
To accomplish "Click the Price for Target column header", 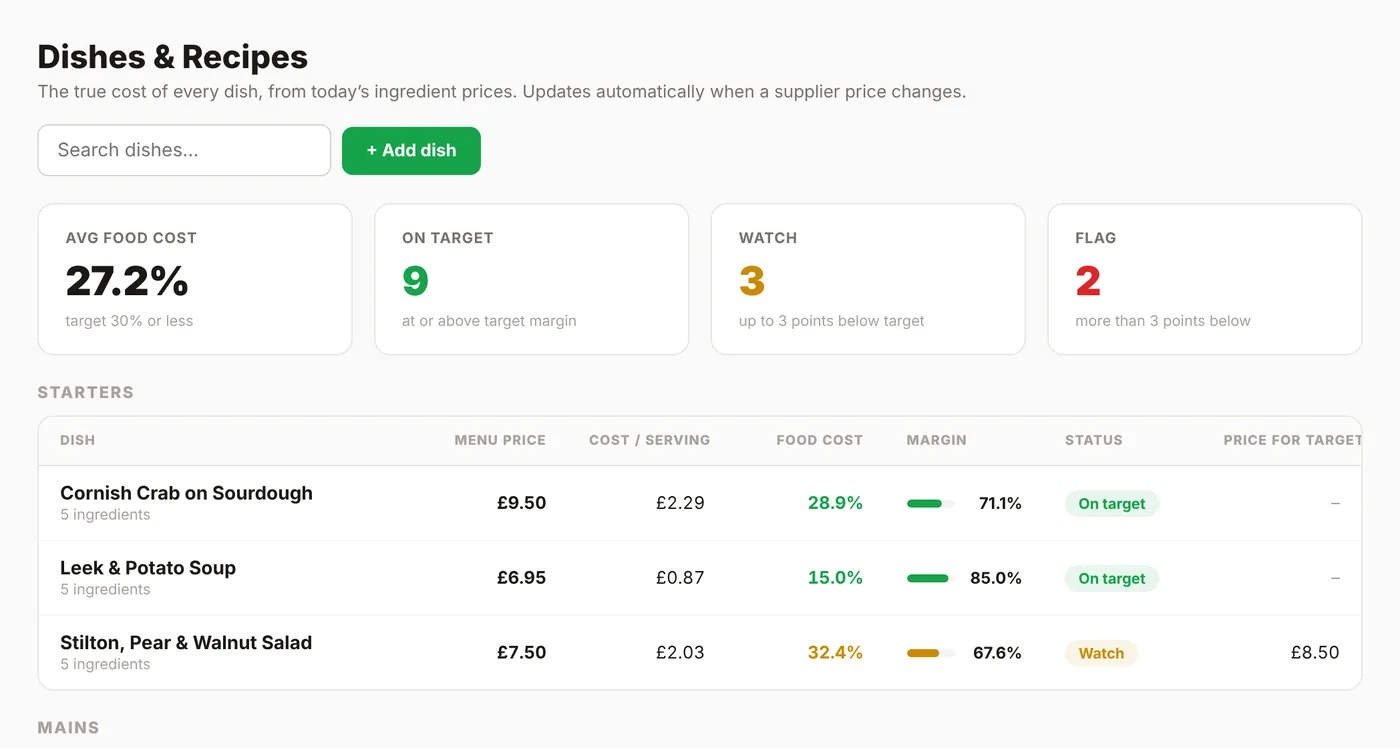I will tap(1292, 440).
